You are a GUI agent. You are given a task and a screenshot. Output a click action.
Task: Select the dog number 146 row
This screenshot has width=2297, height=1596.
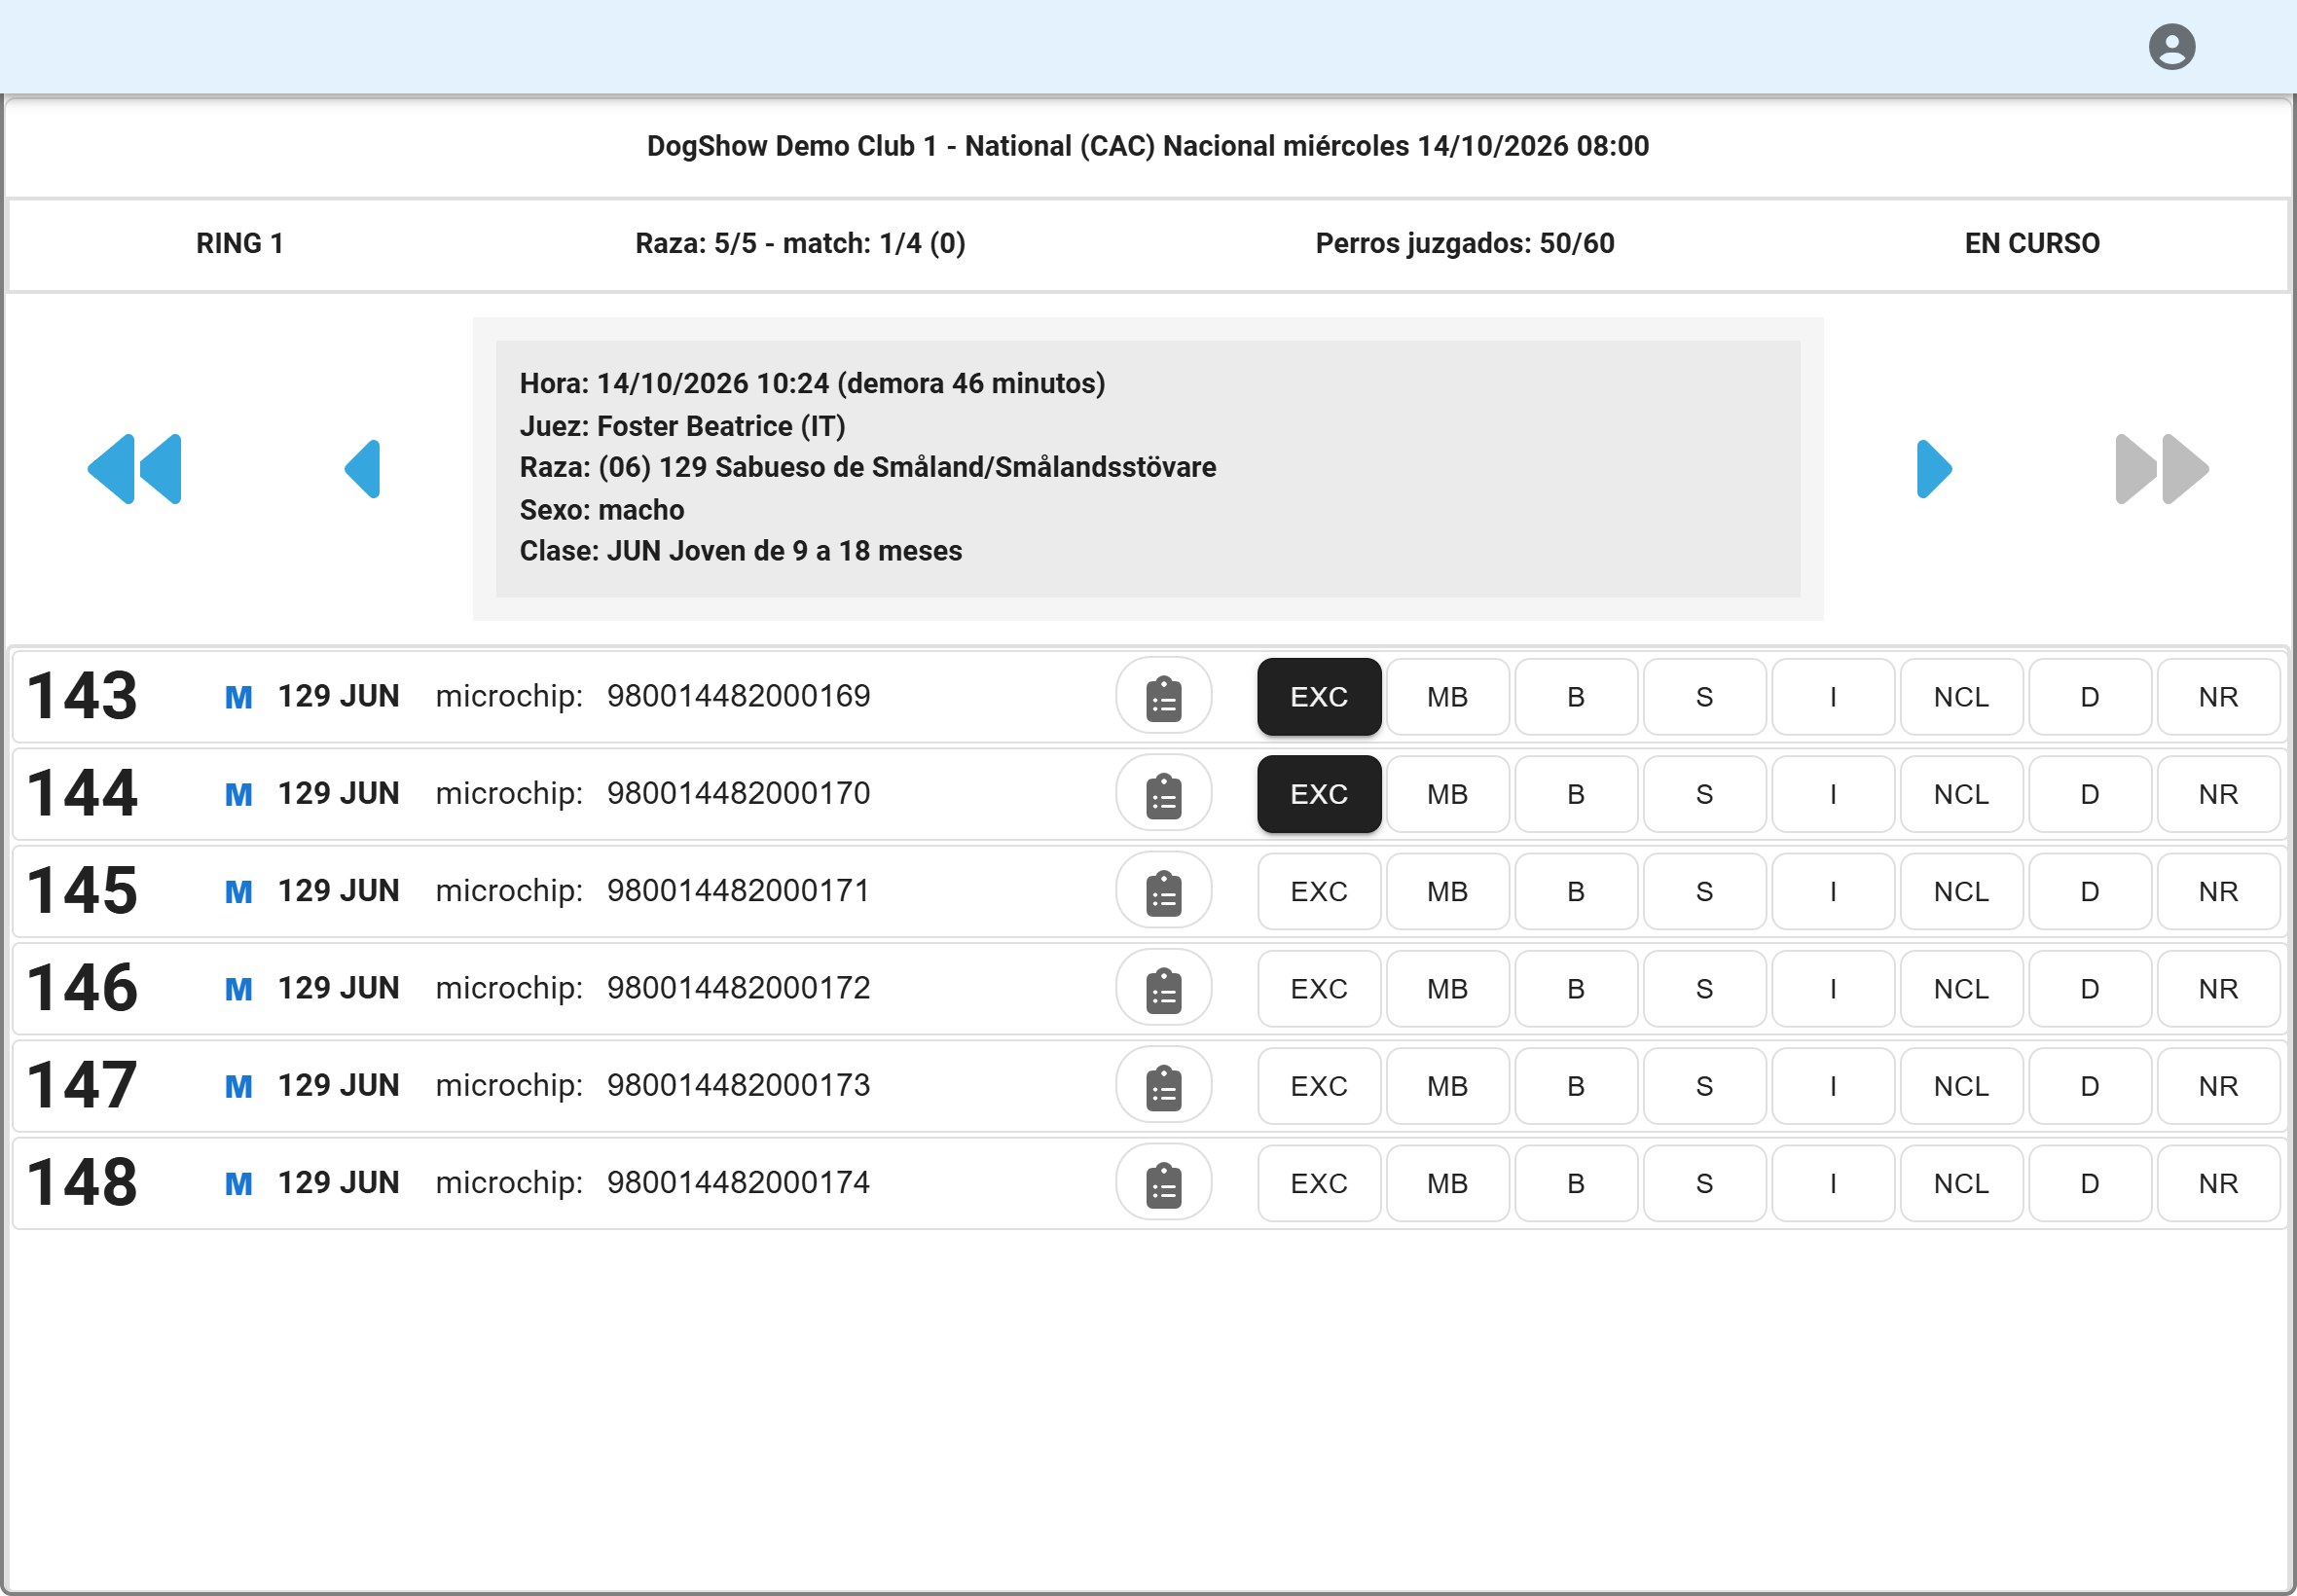tap(1148, 989)
